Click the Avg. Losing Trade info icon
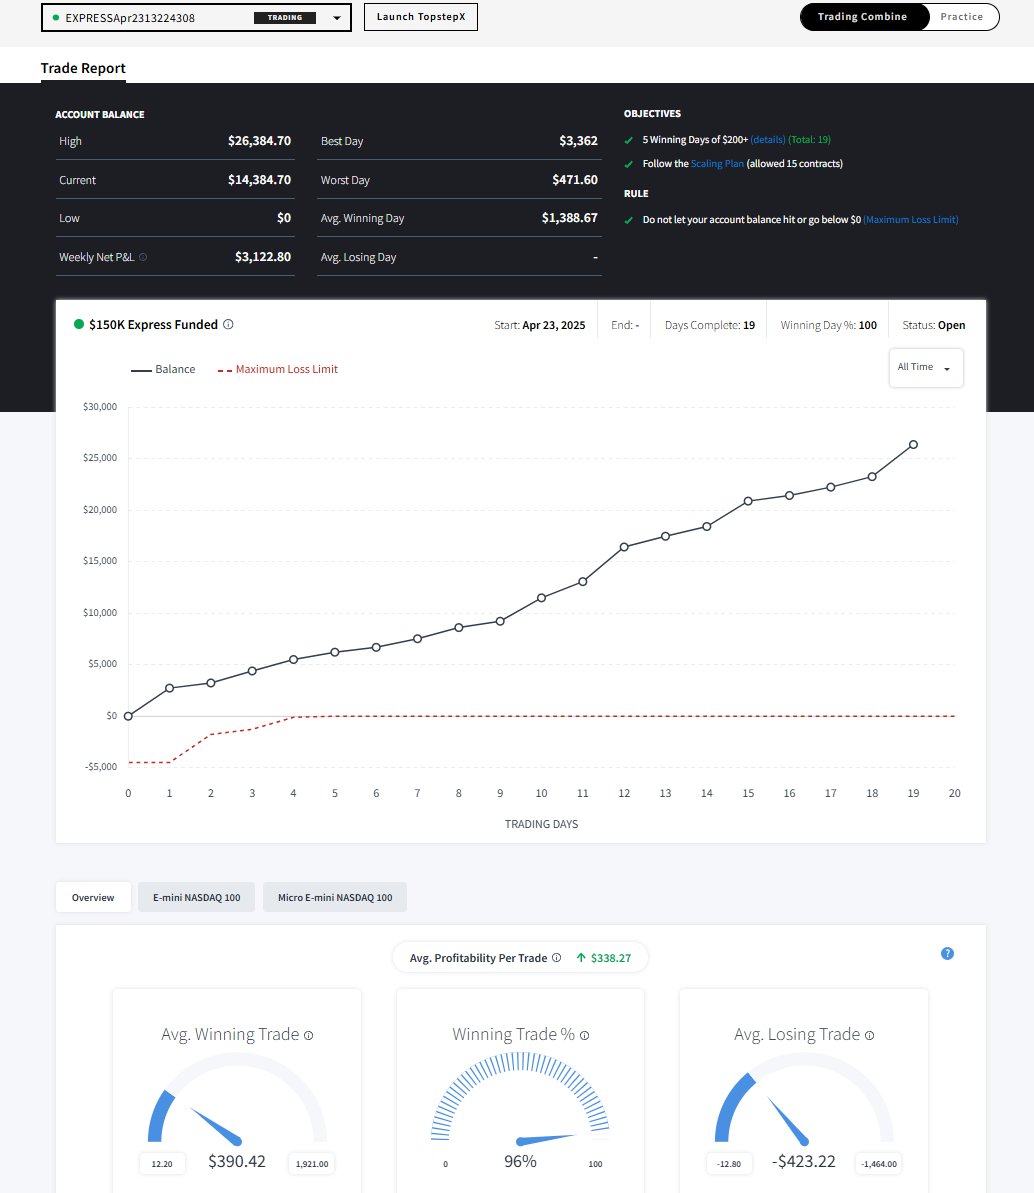 (869, 1036)
